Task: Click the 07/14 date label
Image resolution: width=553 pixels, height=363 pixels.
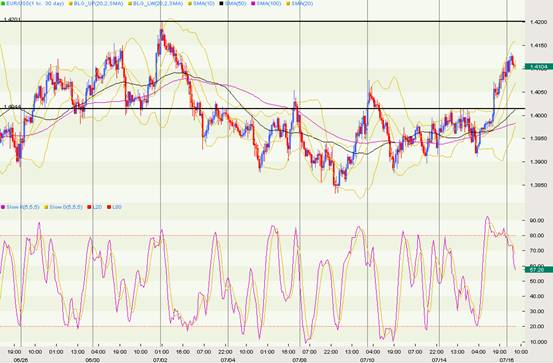Action: pos(439,360)
